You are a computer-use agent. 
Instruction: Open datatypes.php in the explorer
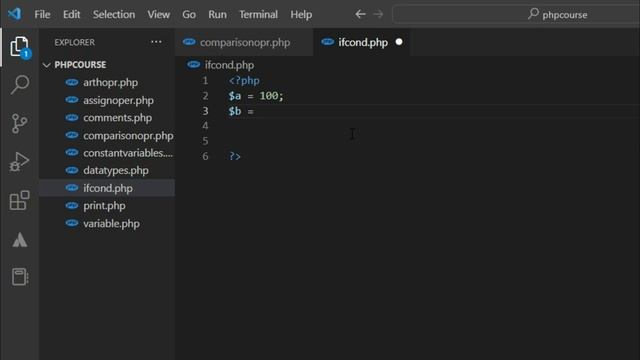107,171
